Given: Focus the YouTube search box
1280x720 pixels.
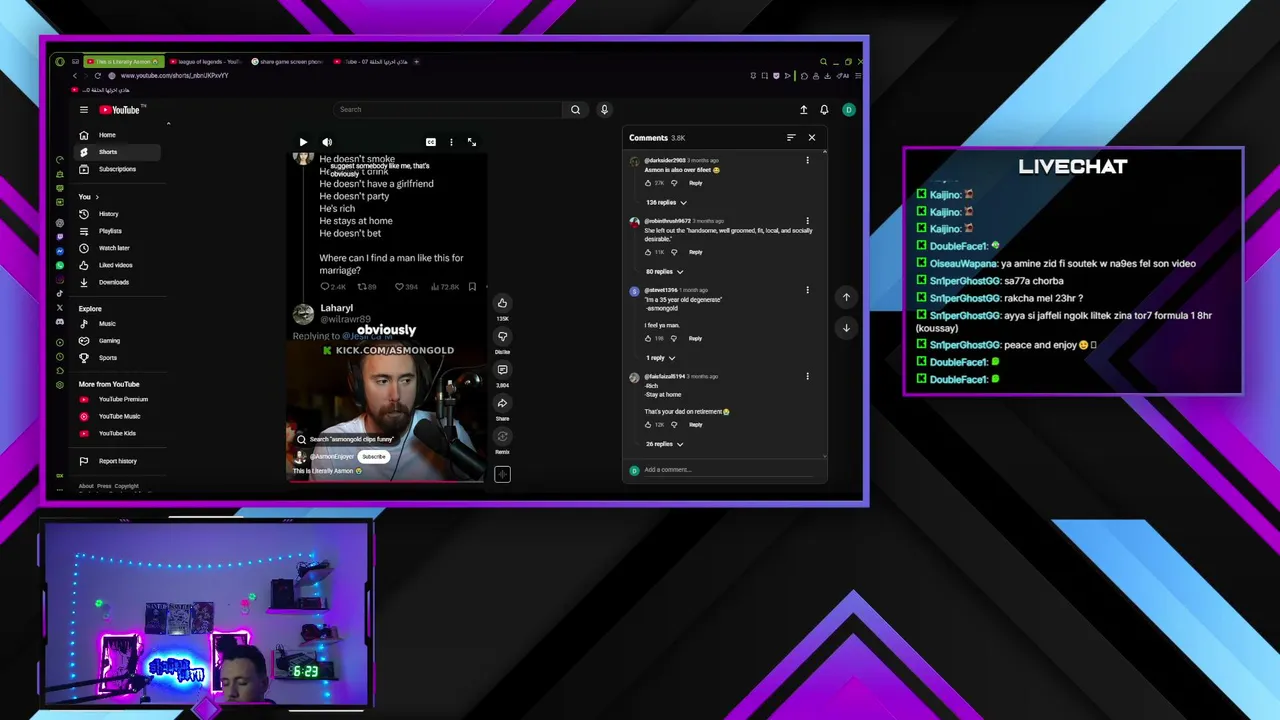Looking at the screenshot, I should click(x=448, y=110).
